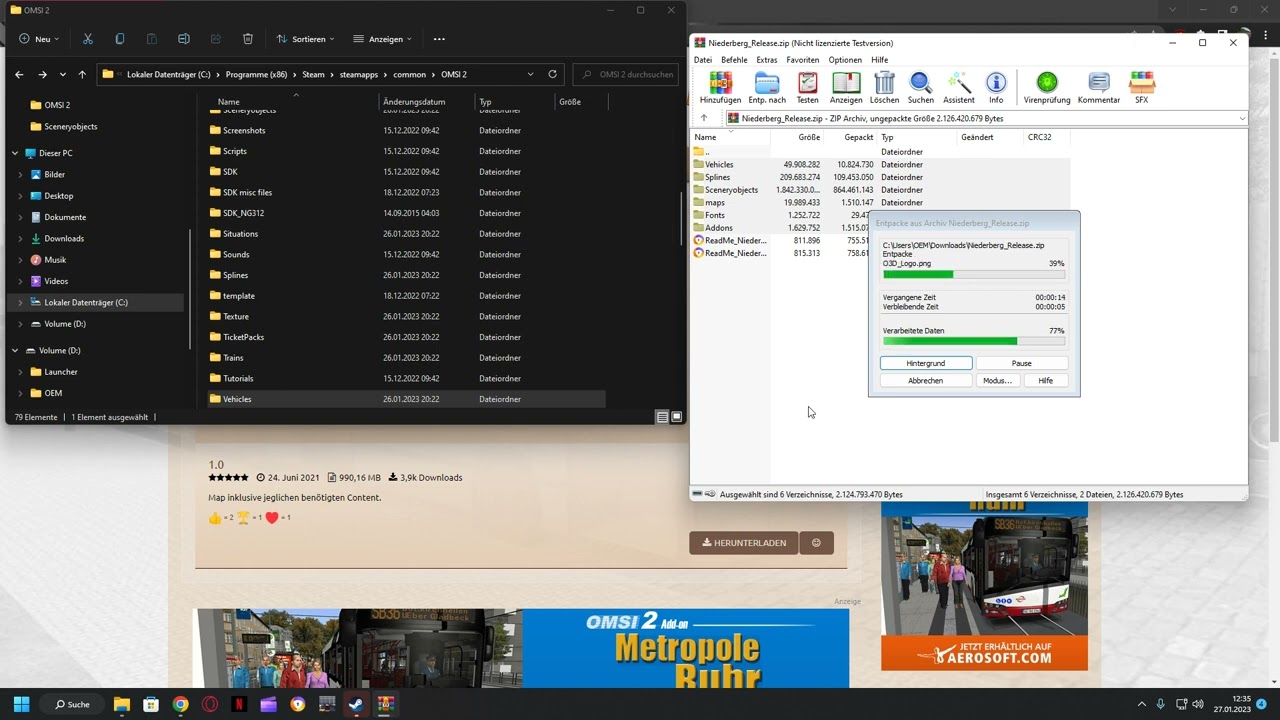
Task: Open the WinRAR Anzeigen book icon
Action: [846, 88]
